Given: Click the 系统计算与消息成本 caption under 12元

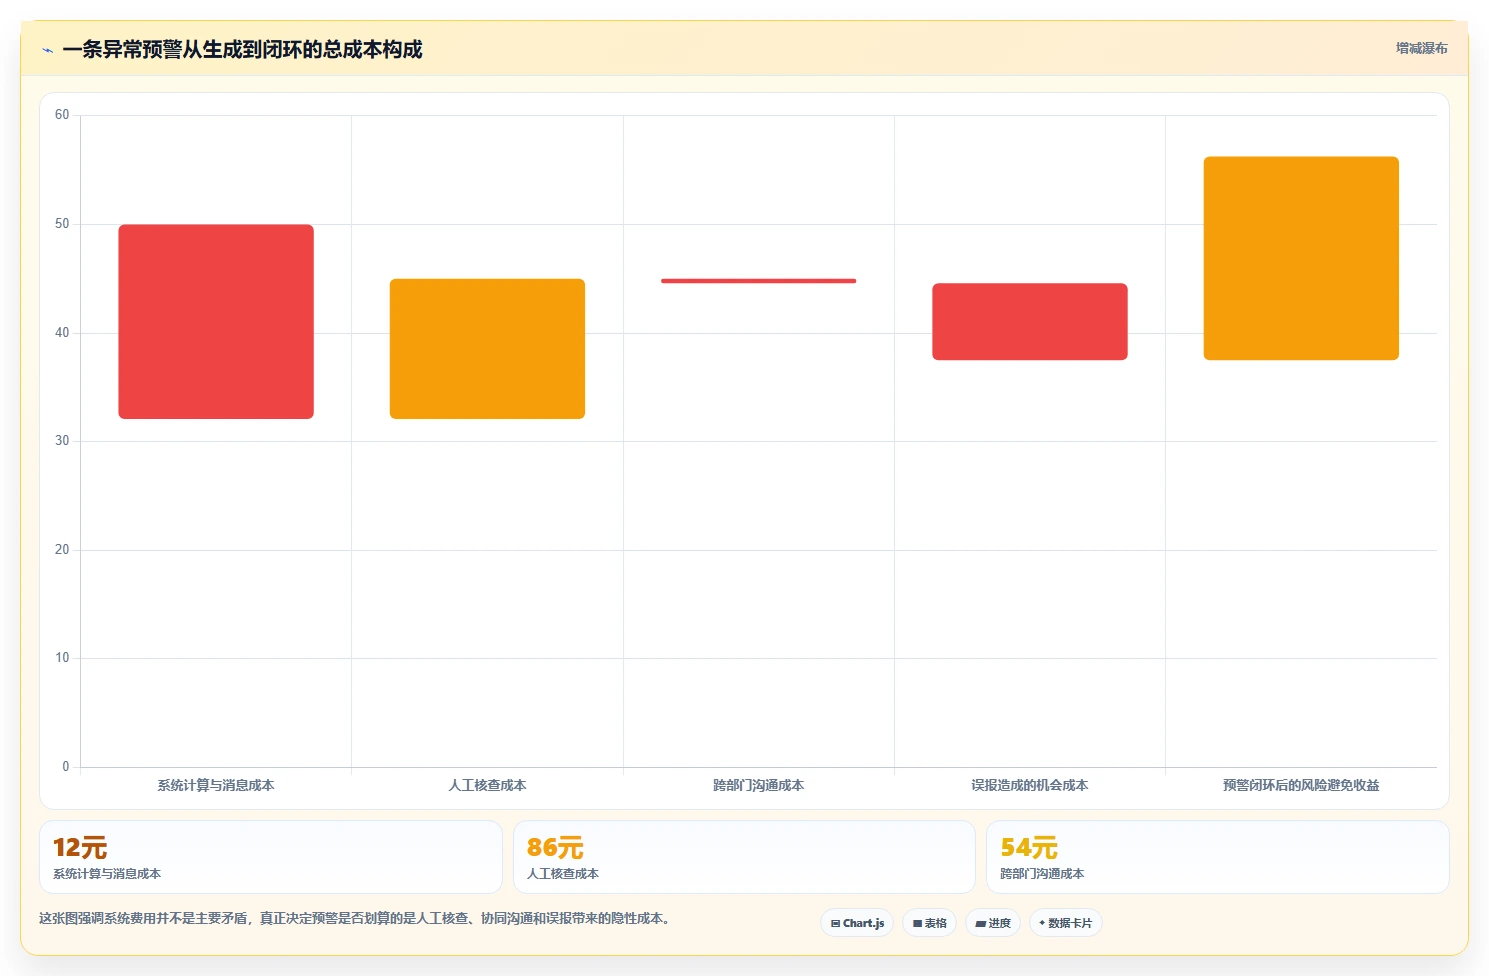Looking at the screenshot, I should click(x=107, y=874).
